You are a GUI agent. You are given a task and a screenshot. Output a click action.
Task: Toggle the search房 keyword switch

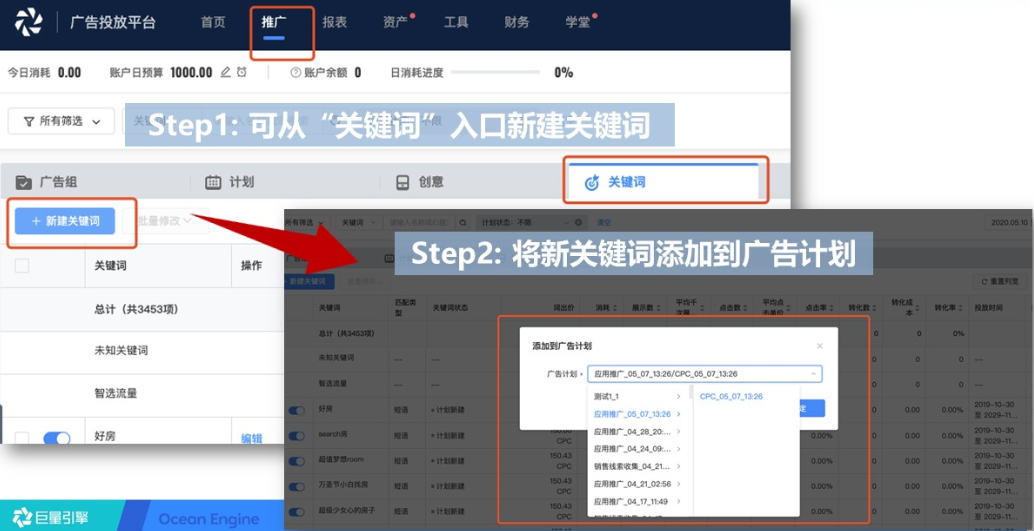coord(297,436)
